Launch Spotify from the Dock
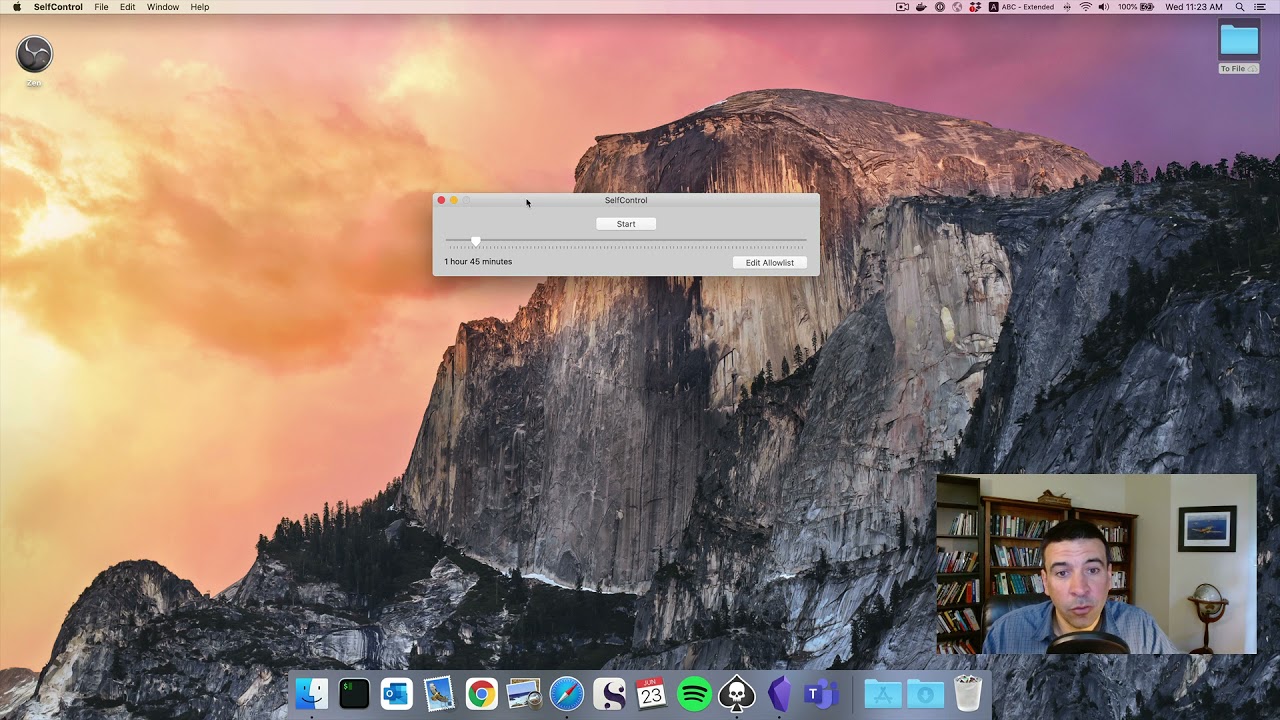 point(694,693)
